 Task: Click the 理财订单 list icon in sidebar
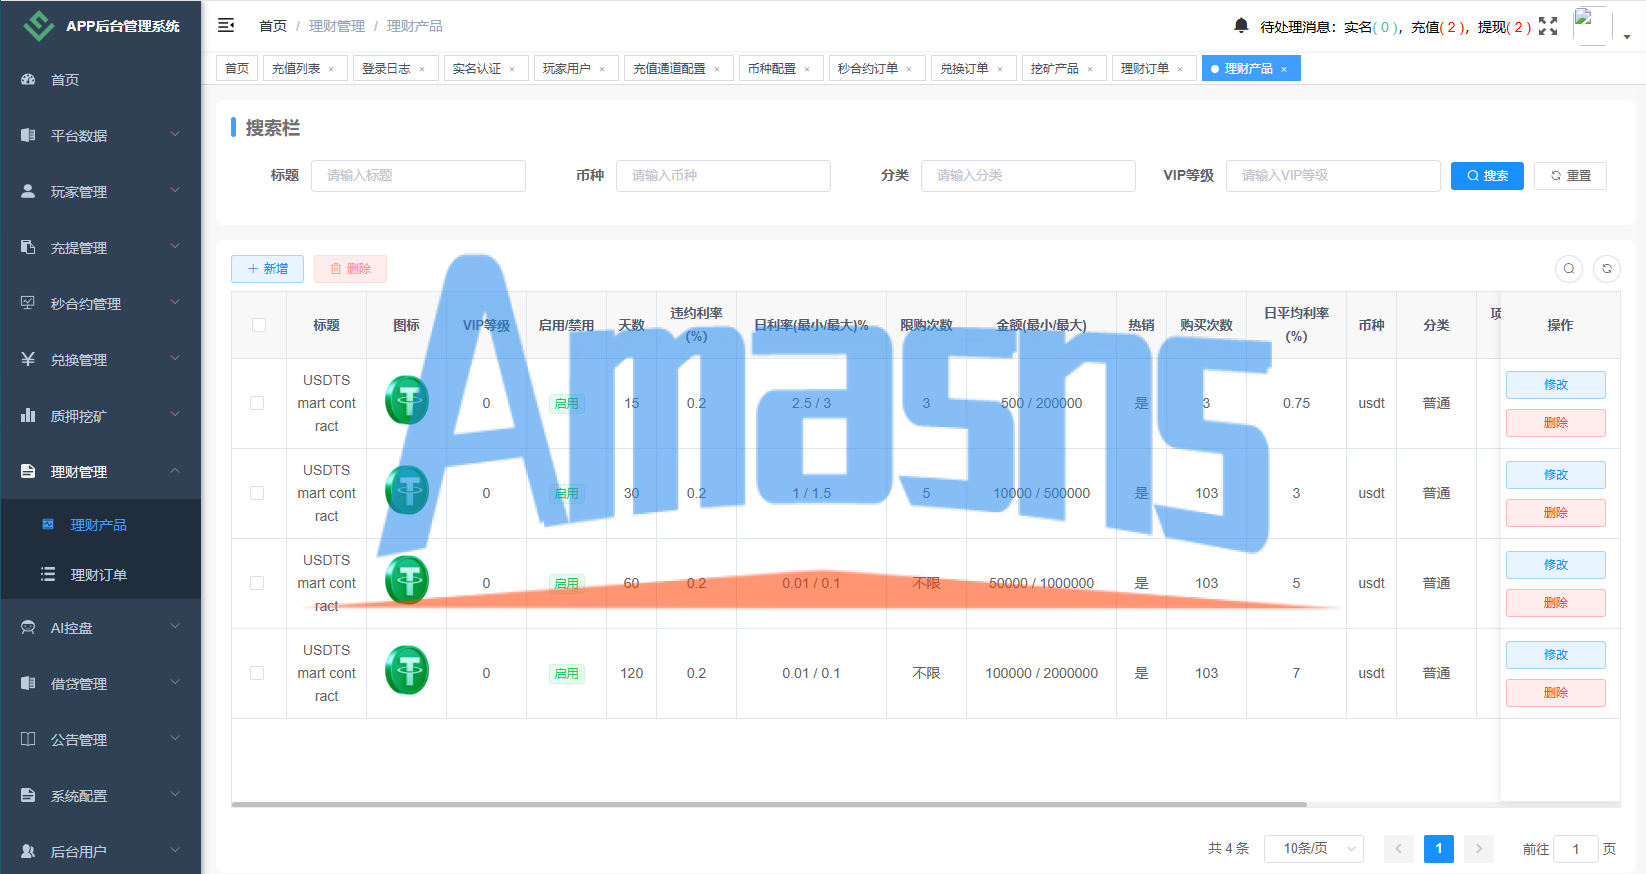coord(48,574)
